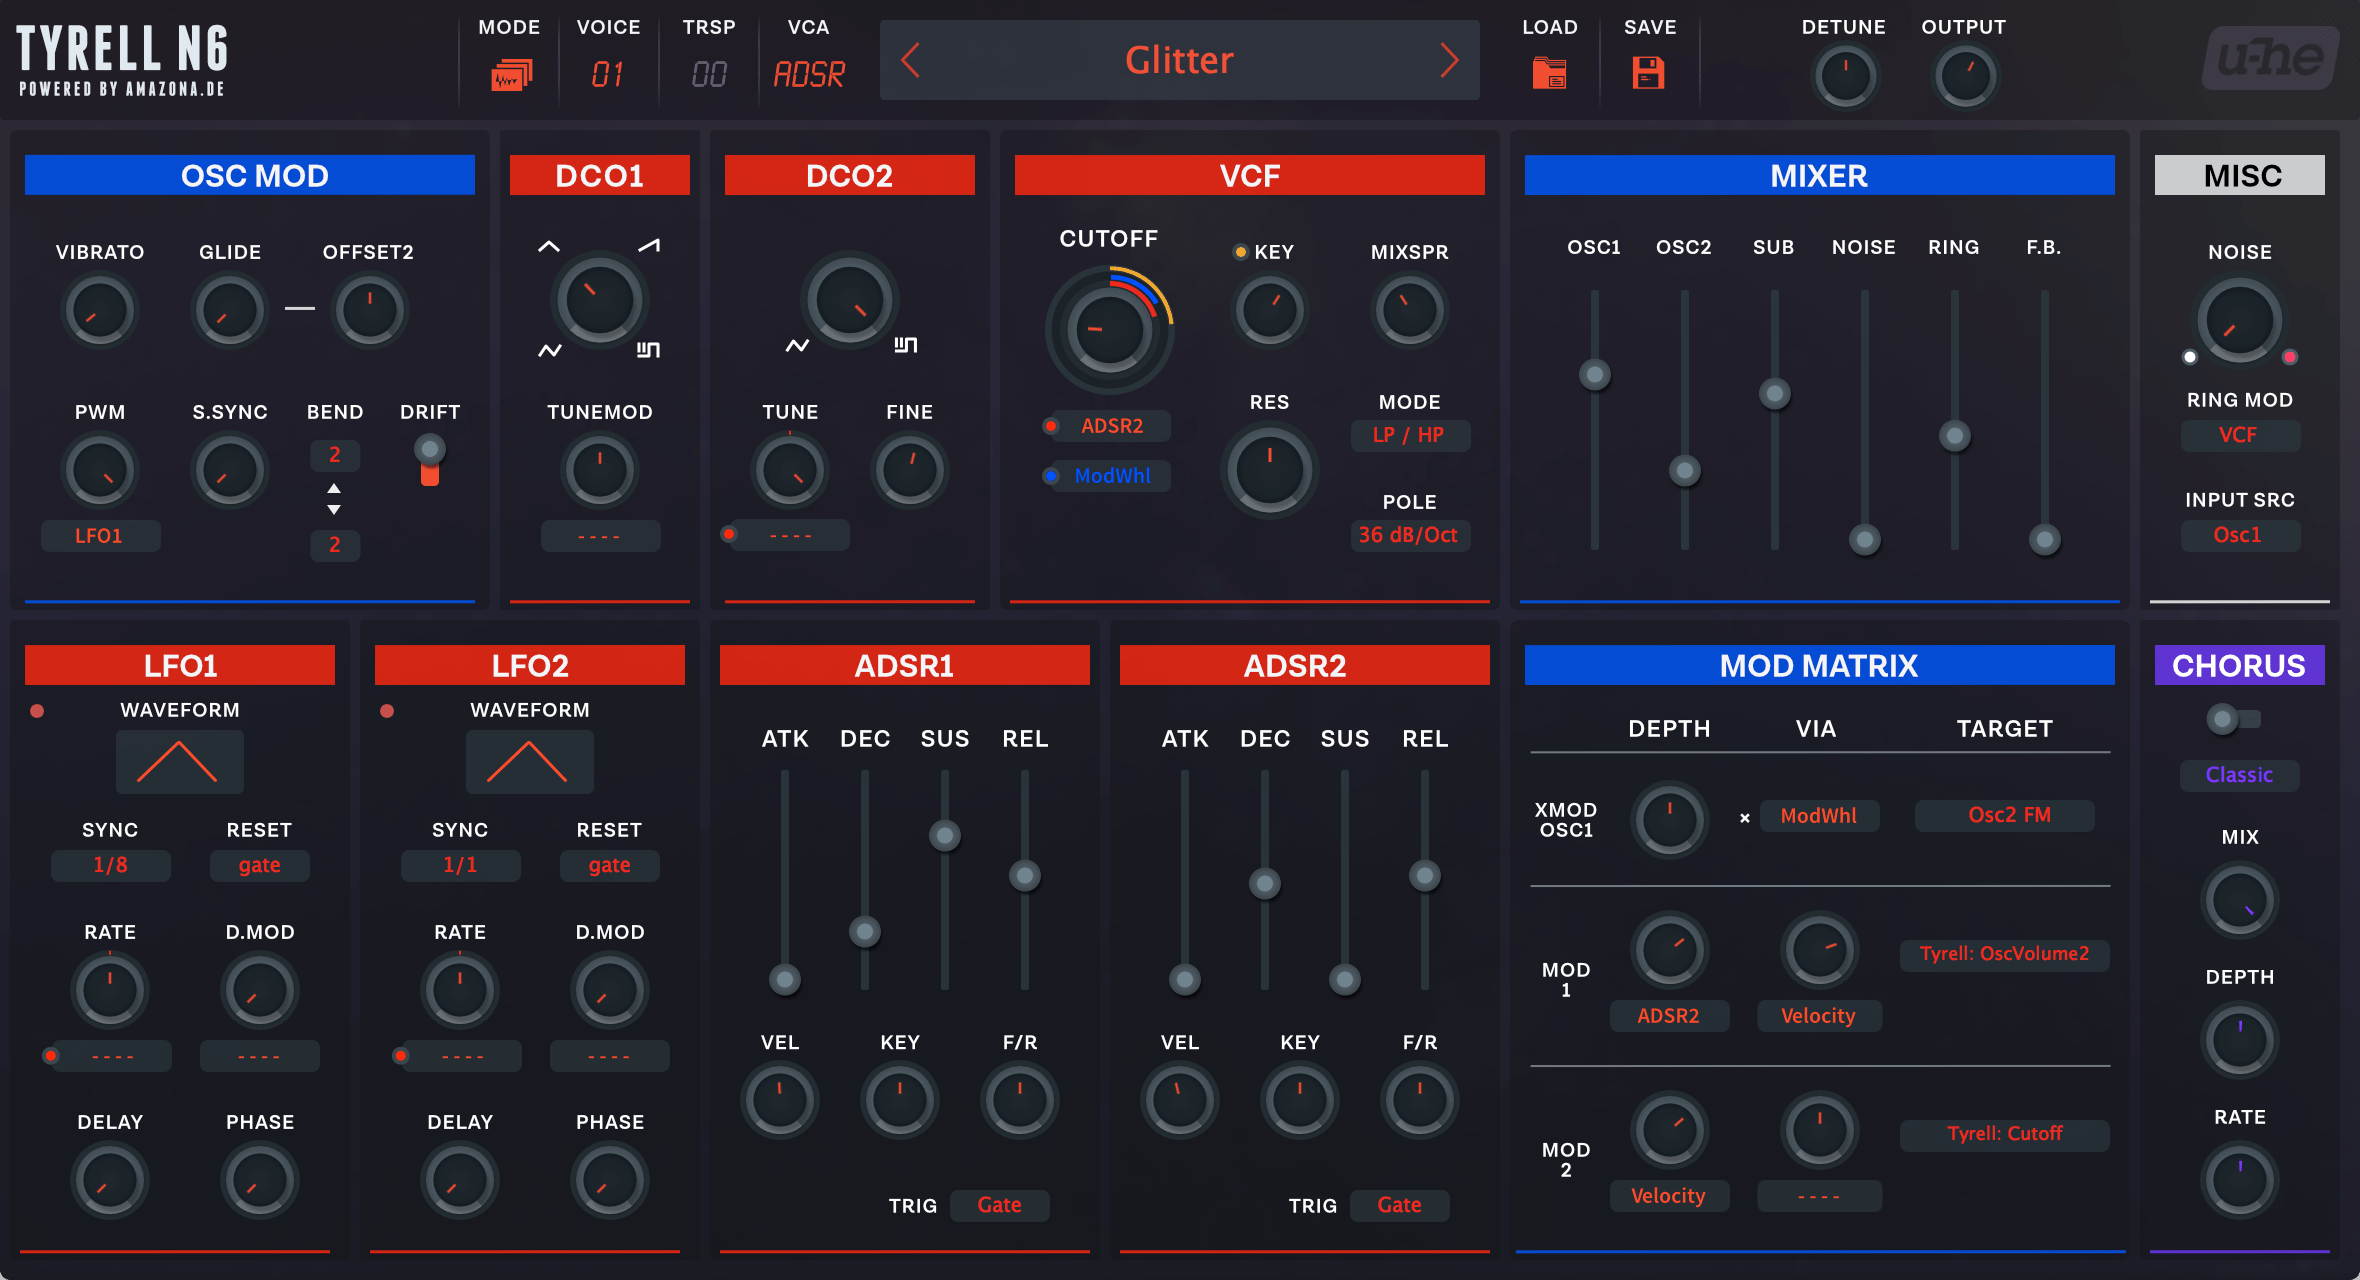
Task: Toggle the DRIFT switch
Action: point(430,460)
